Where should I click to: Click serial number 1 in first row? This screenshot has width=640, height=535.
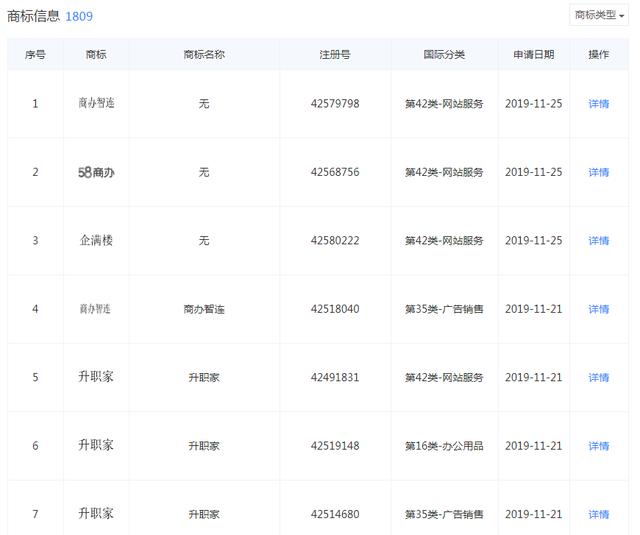pos(35,104)
